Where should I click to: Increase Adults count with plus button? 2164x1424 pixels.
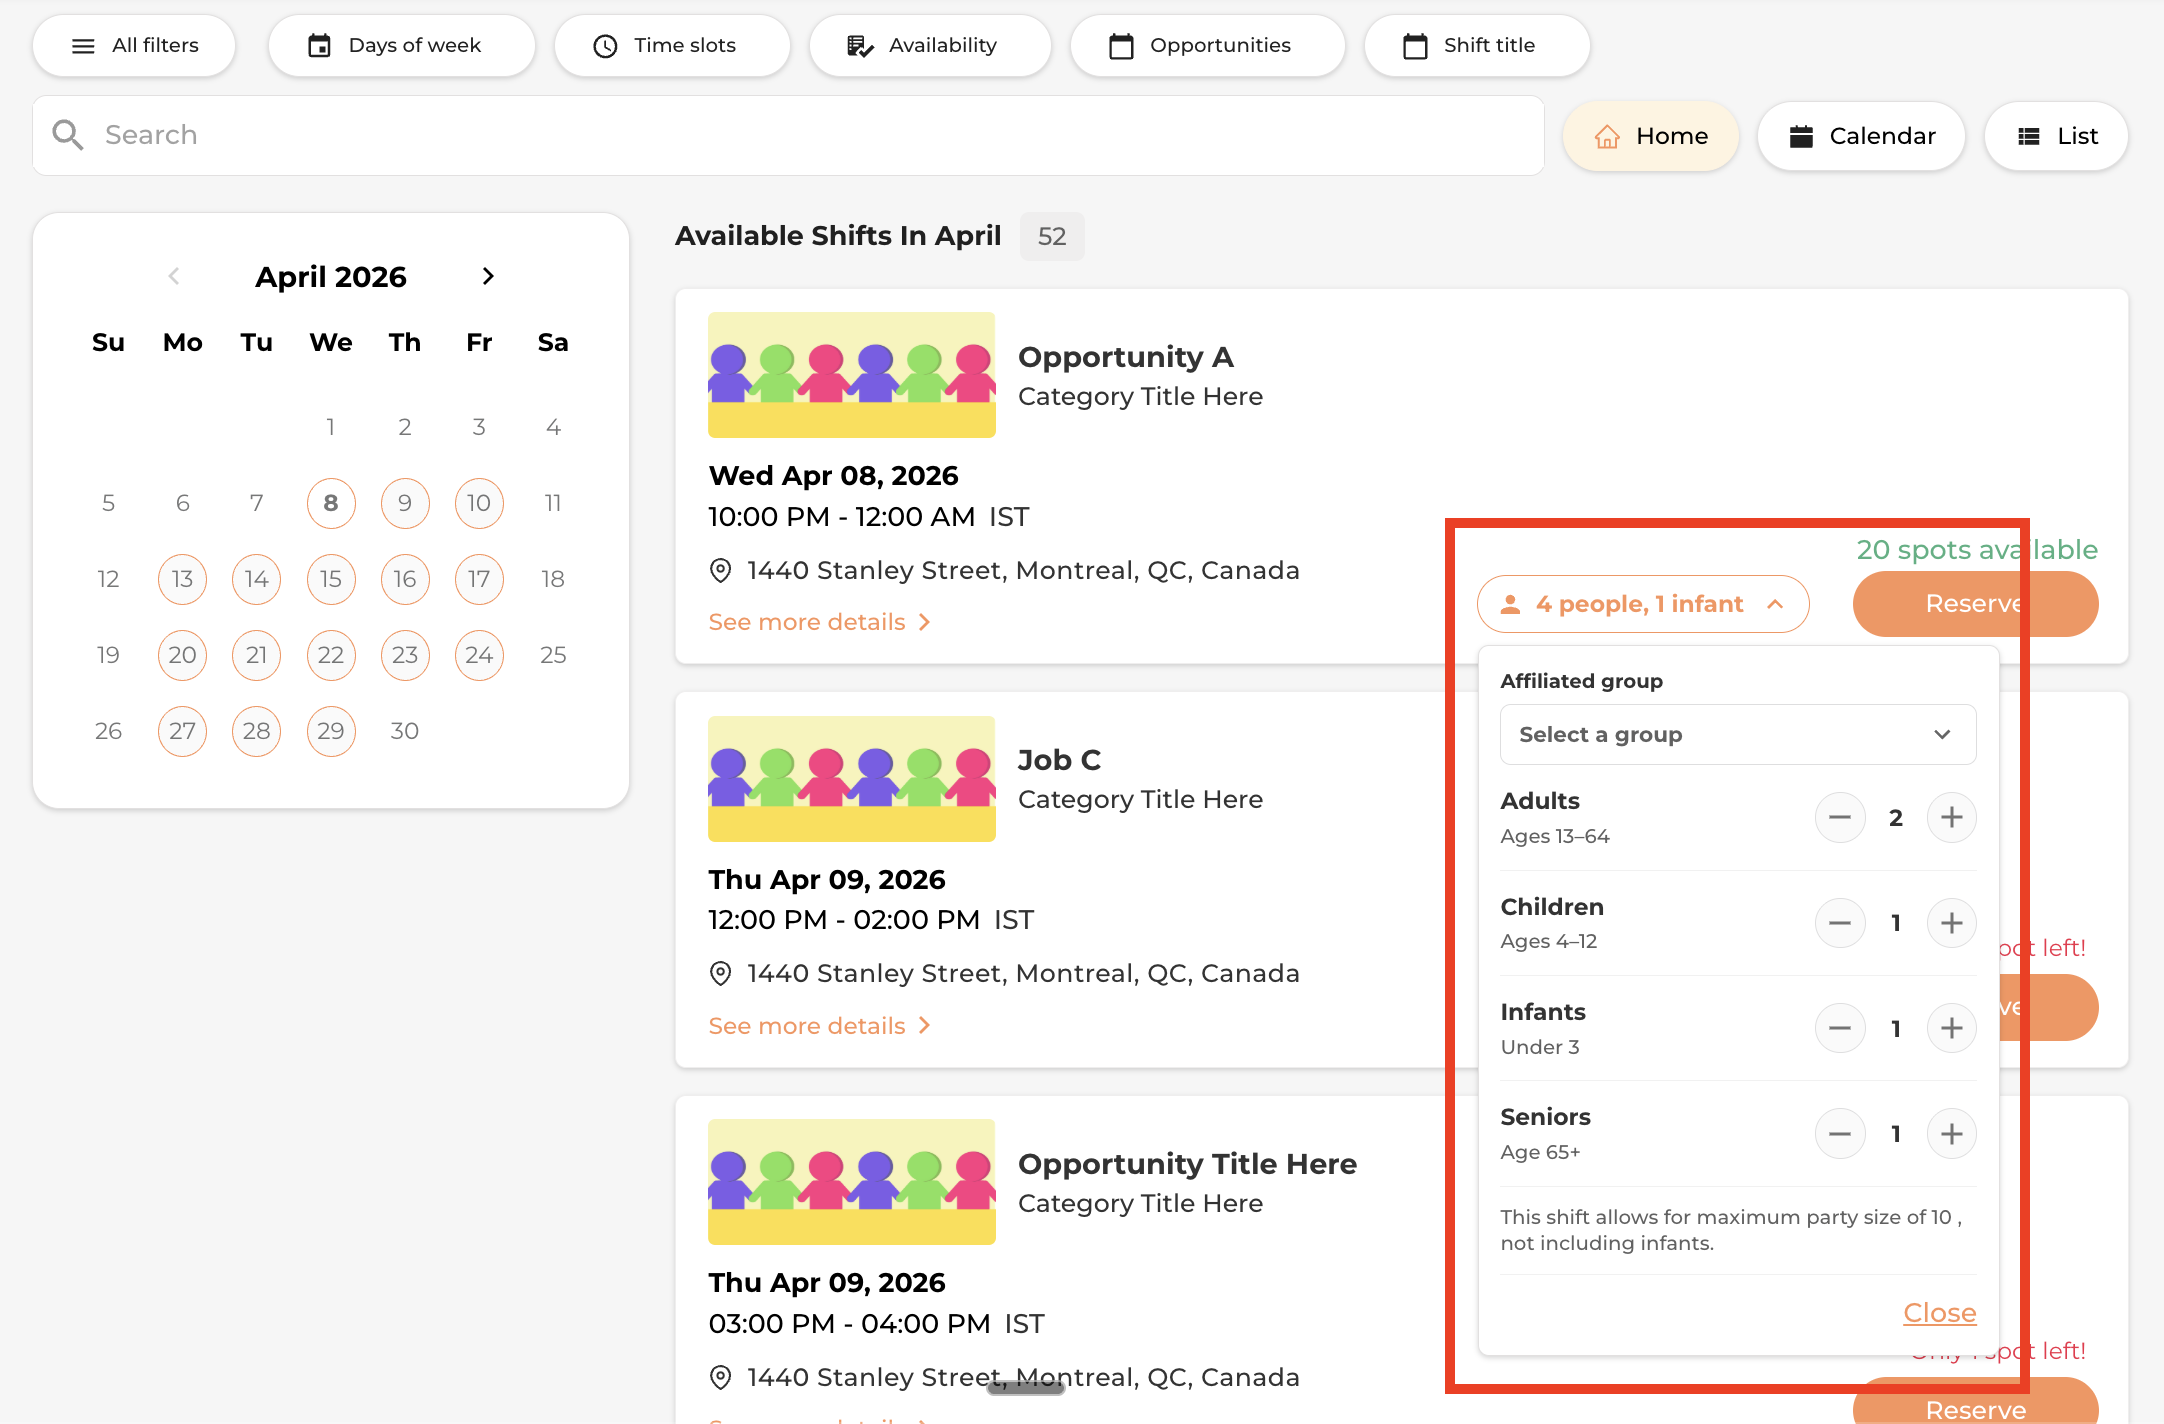[1951, 818]
